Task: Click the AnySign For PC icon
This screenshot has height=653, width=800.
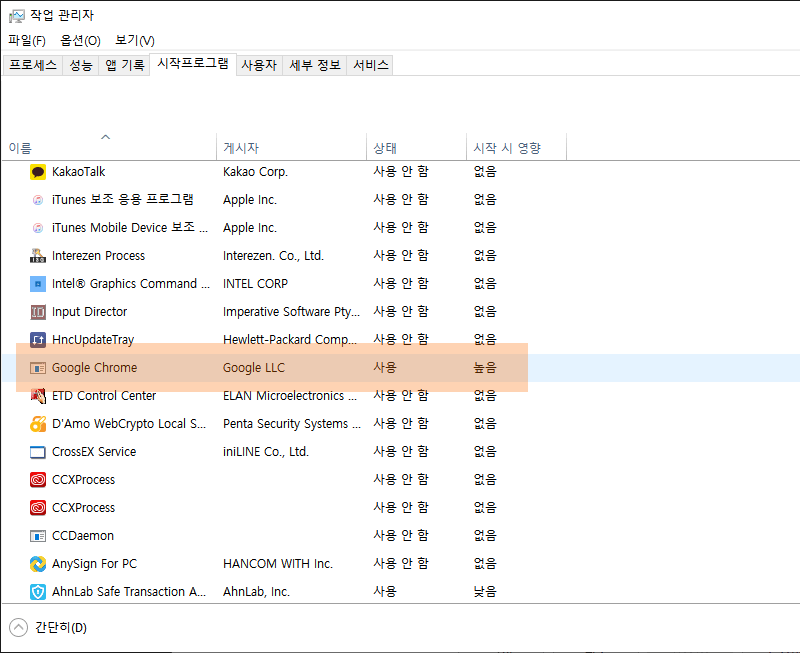Action: [x=38, y=564]
